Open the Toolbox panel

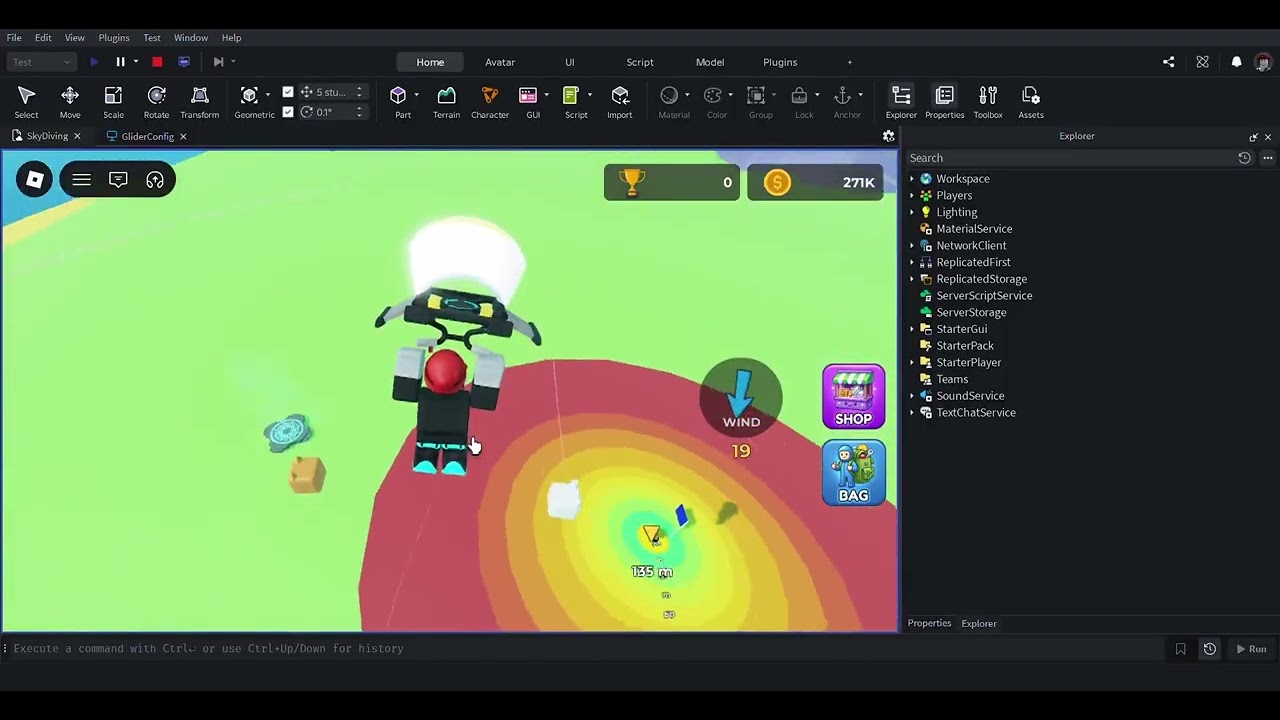coord(988,101)
